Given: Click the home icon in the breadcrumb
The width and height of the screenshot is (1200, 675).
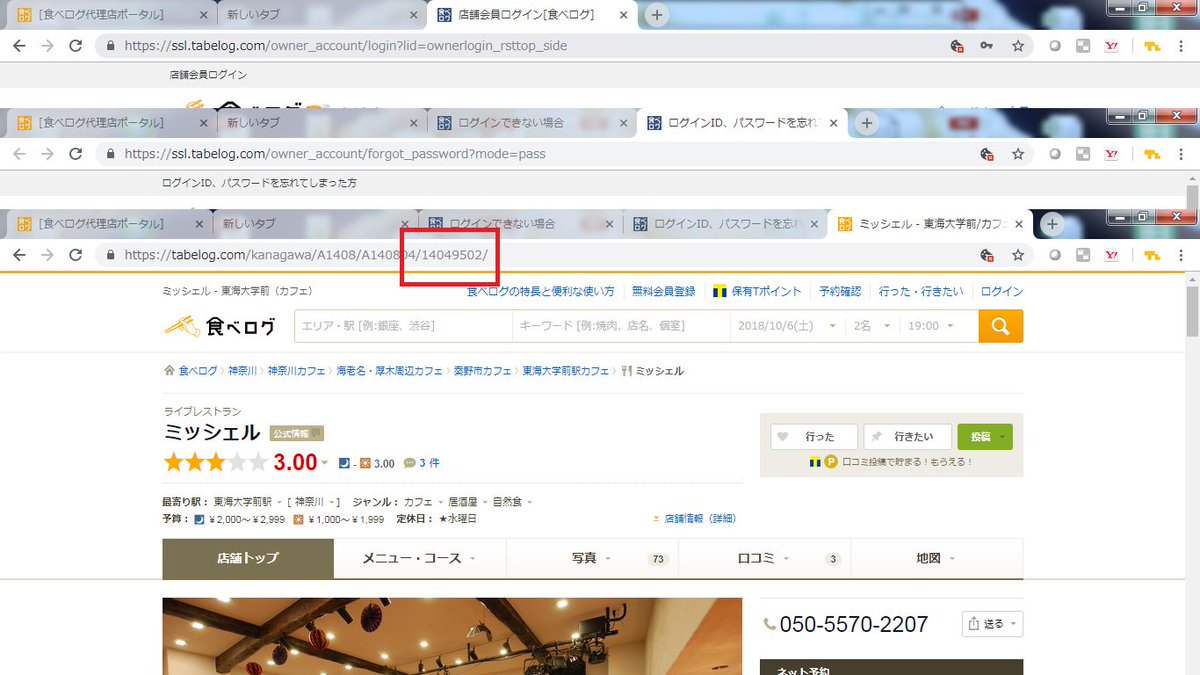Looking at the screenshot, I should (x=169, y=371).
